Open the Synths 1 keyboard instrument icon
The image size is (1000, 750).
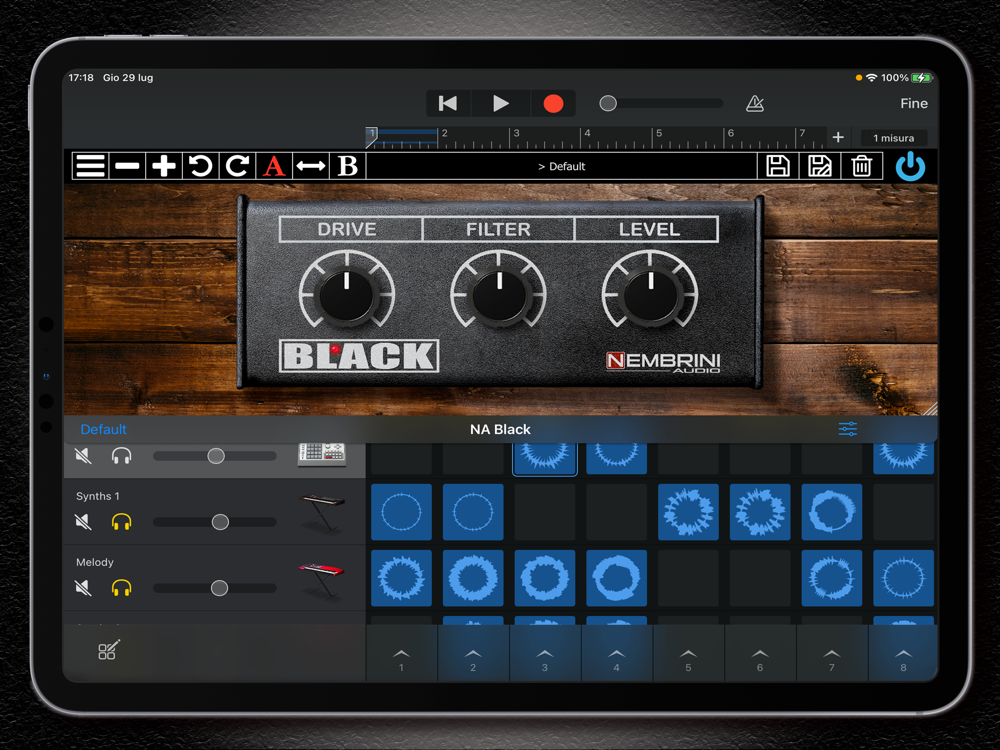322,513
